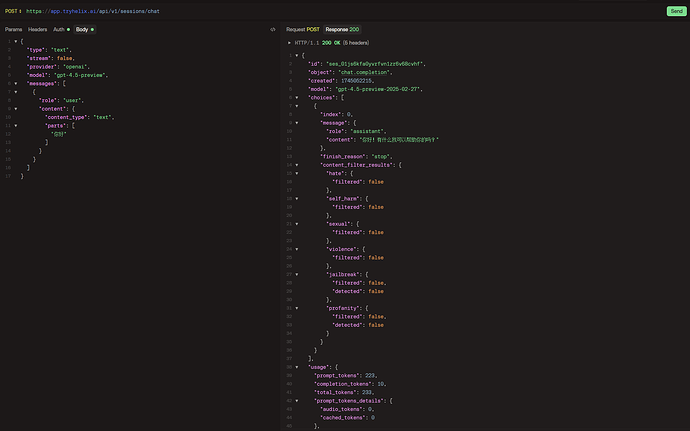690x431 pixels.
Task: Collapse the "usage" object
Action: tap(297, 367)
